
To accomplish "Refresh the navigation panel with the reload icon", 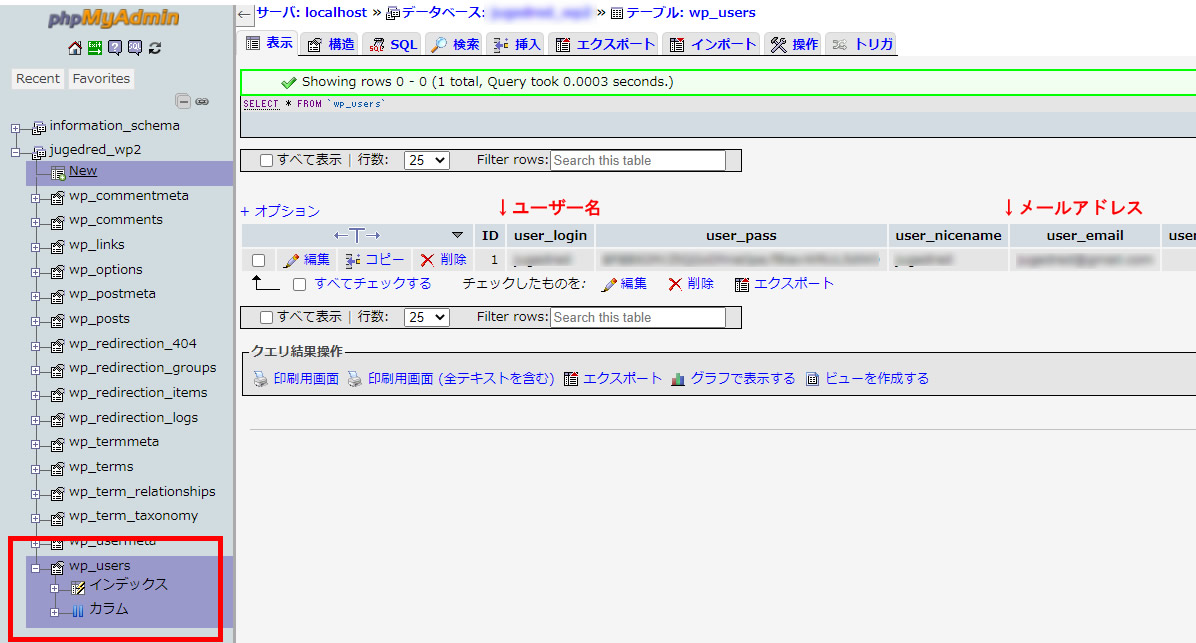I will [156, 47].
